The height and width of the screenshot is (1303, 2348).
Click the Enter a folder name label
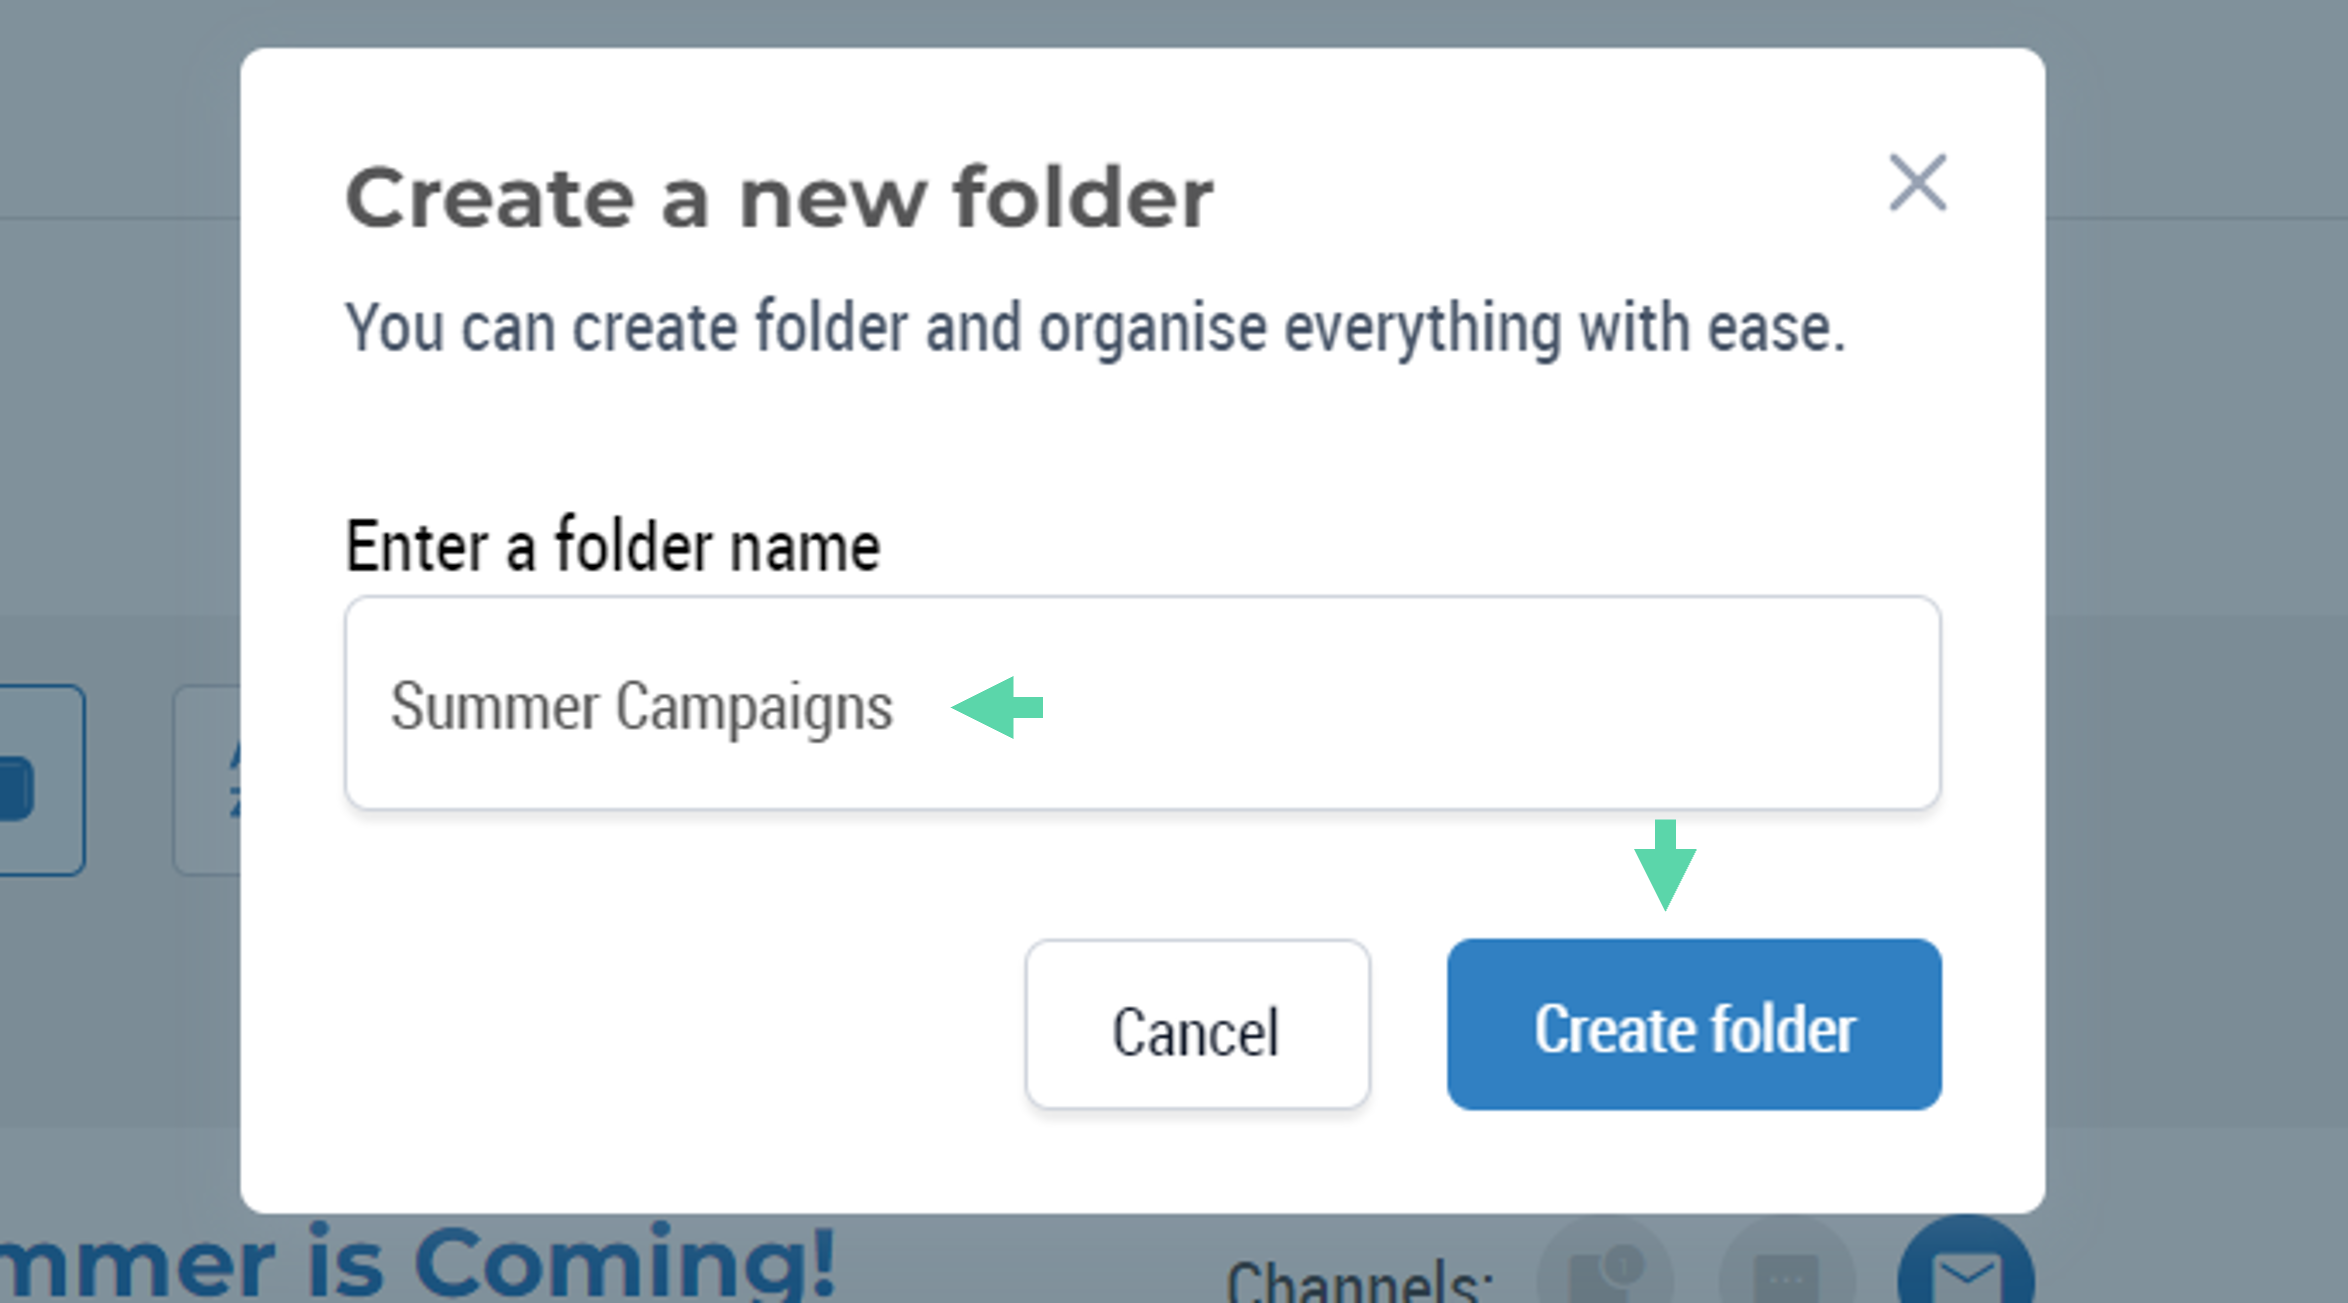click(612, 546)
